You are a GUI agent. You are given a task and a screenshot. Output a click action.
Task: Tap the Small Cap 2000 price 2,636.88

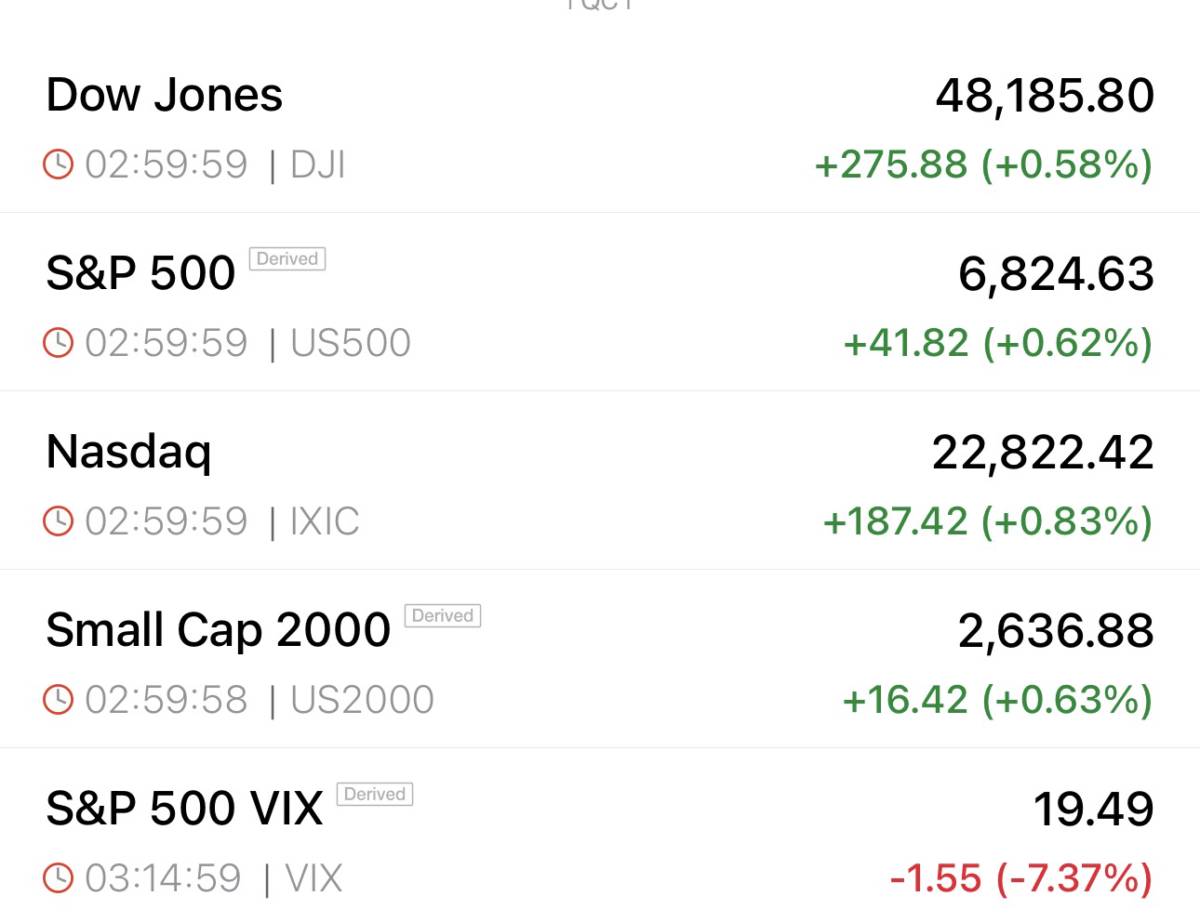1056,630
